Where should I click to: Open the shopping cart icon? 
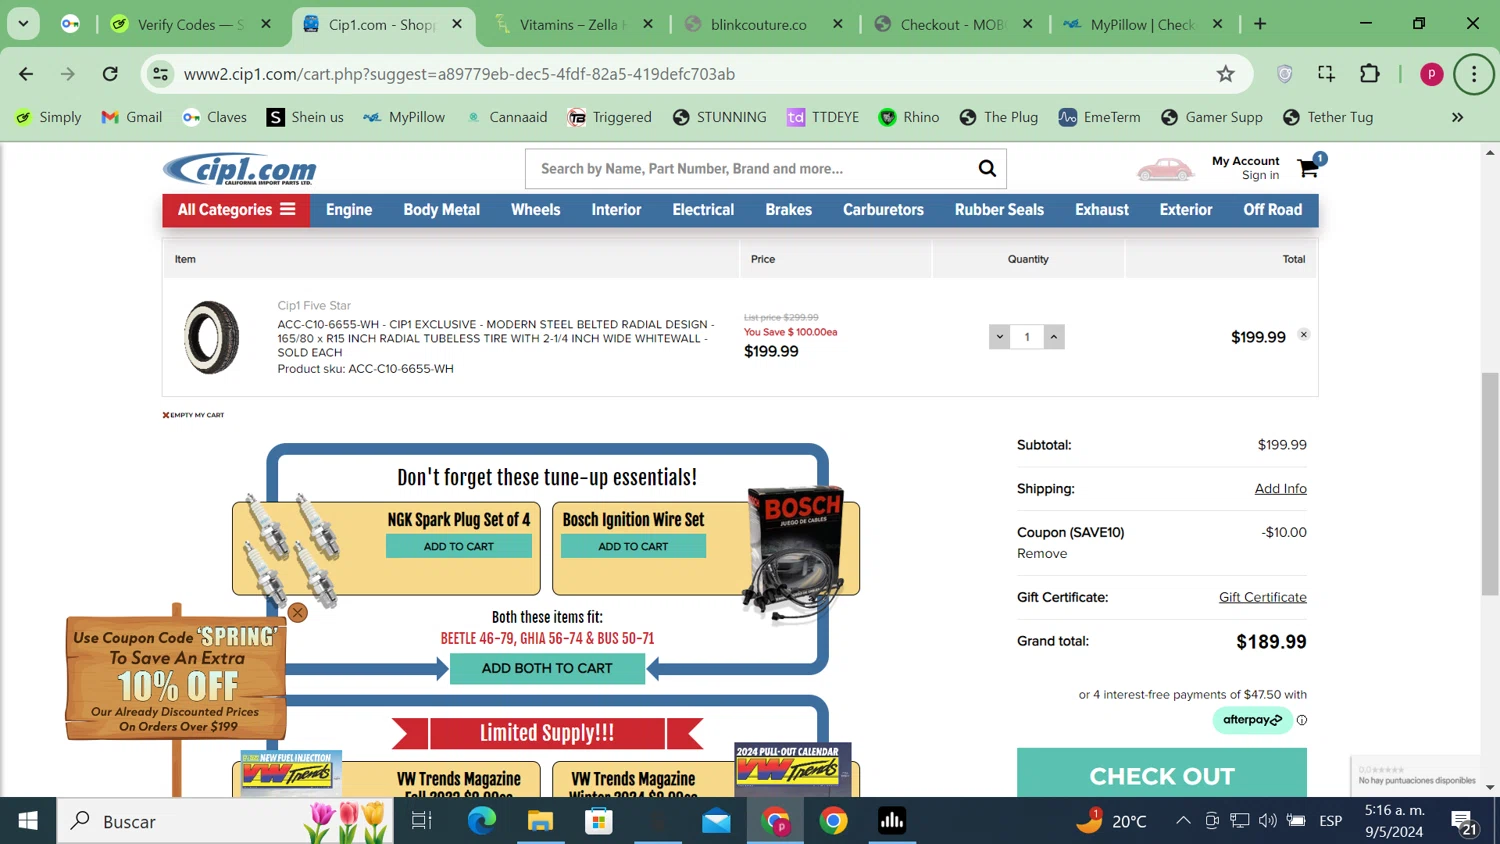pyautogui.click(x=1308, y=169)
